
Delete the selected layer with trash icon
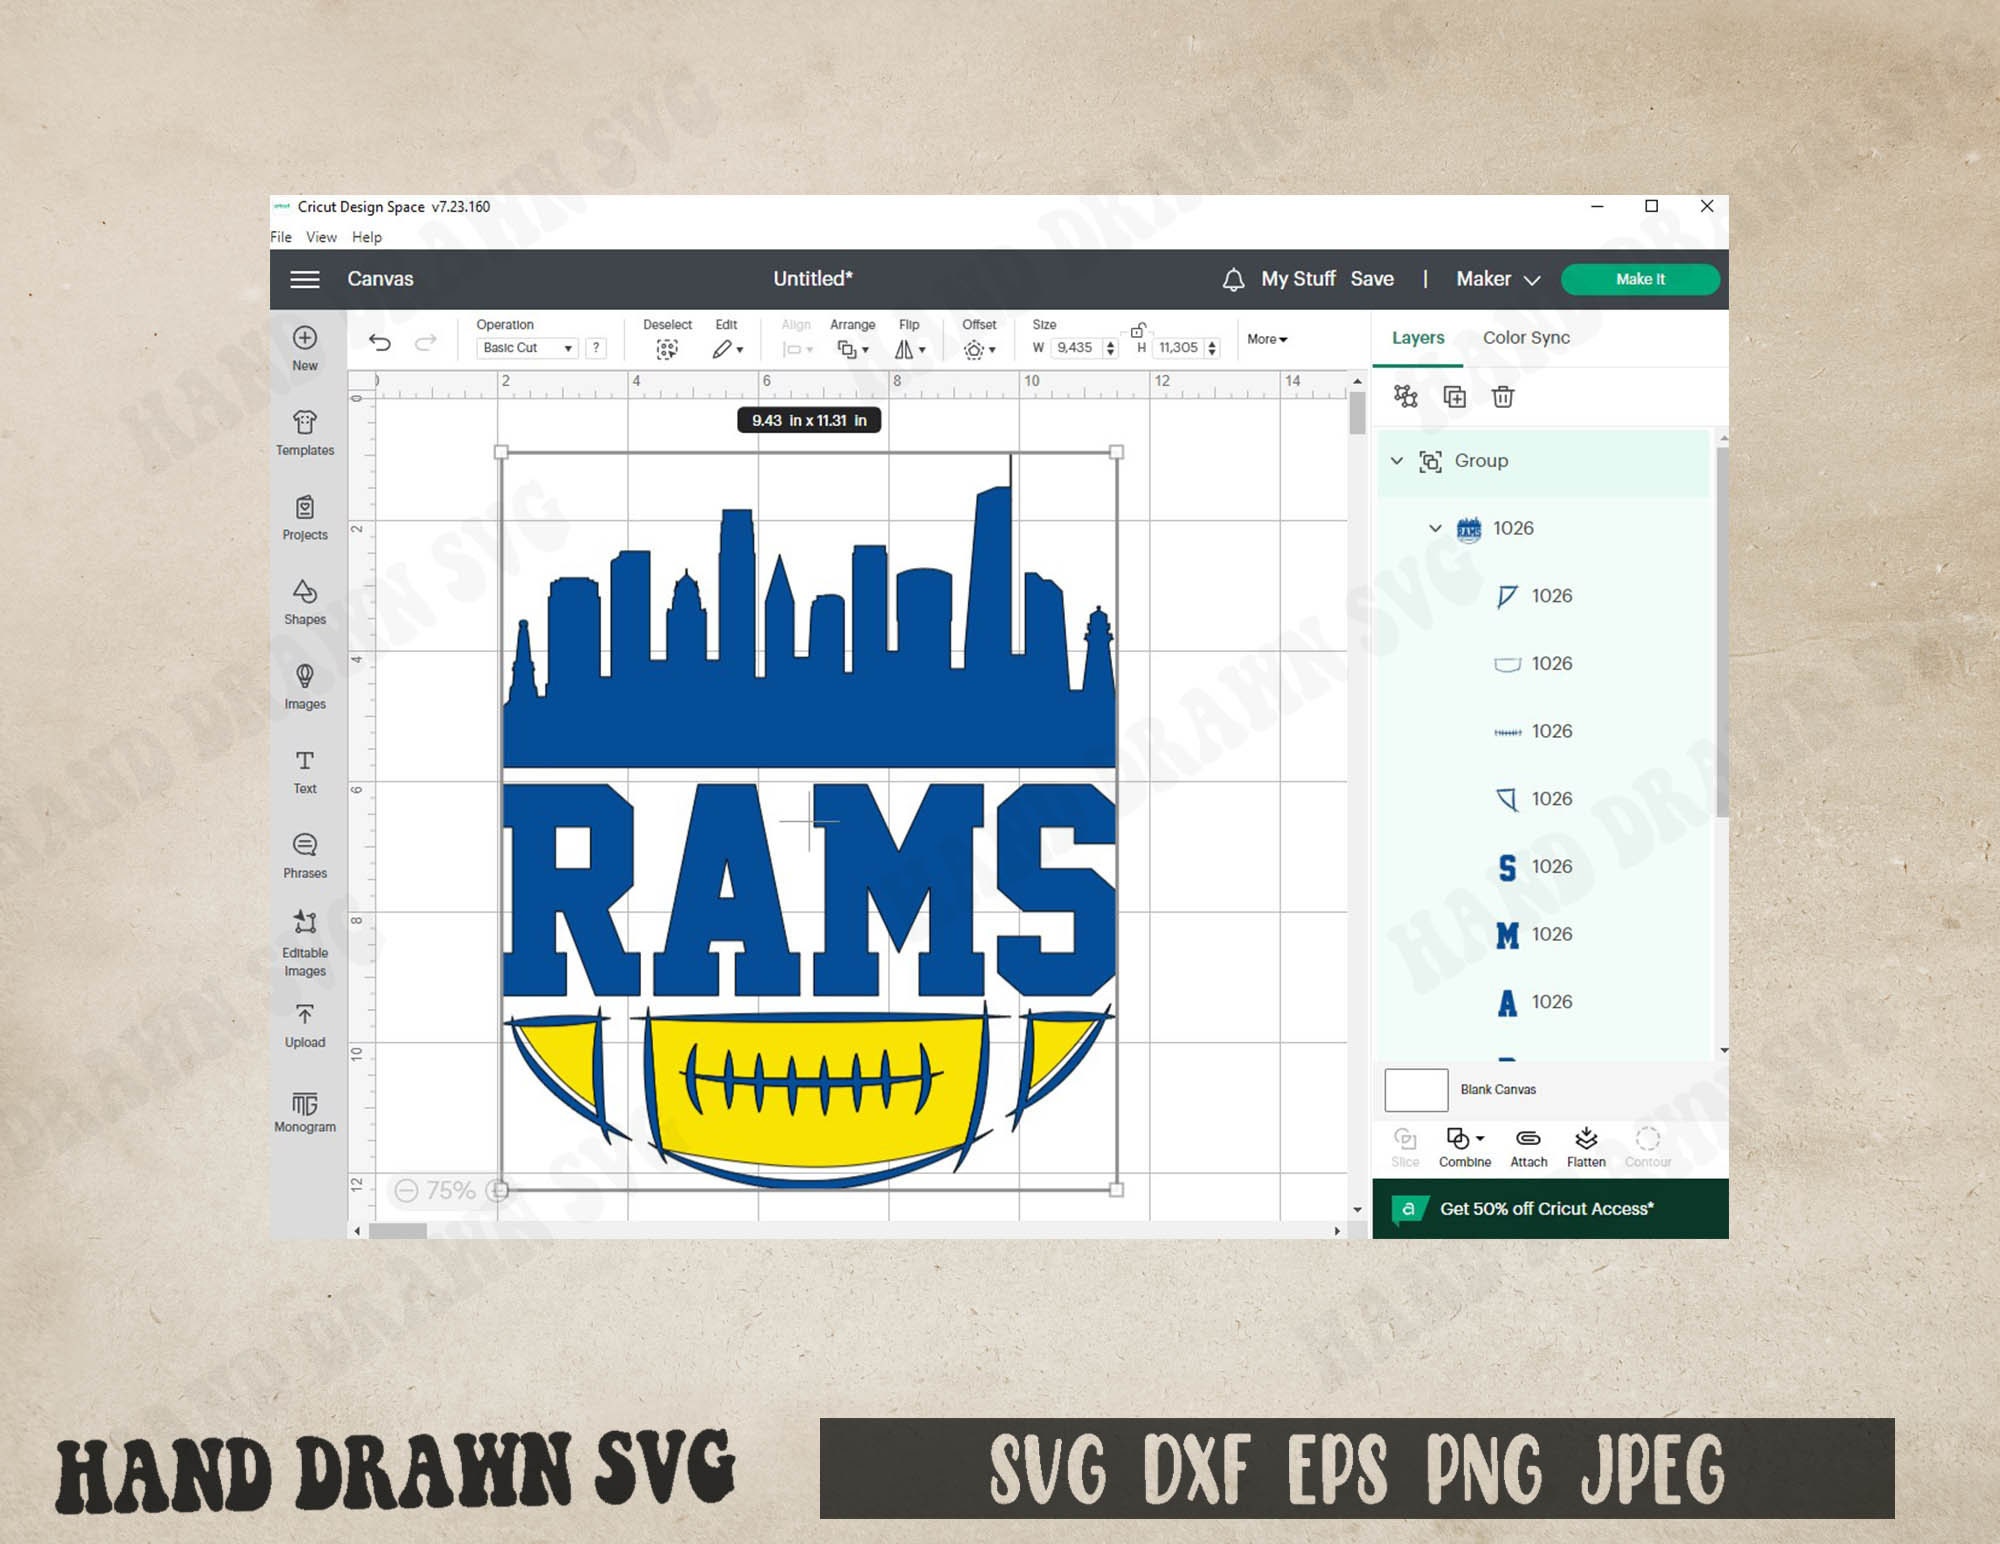pyautogui.click(x=1502, y=397)
